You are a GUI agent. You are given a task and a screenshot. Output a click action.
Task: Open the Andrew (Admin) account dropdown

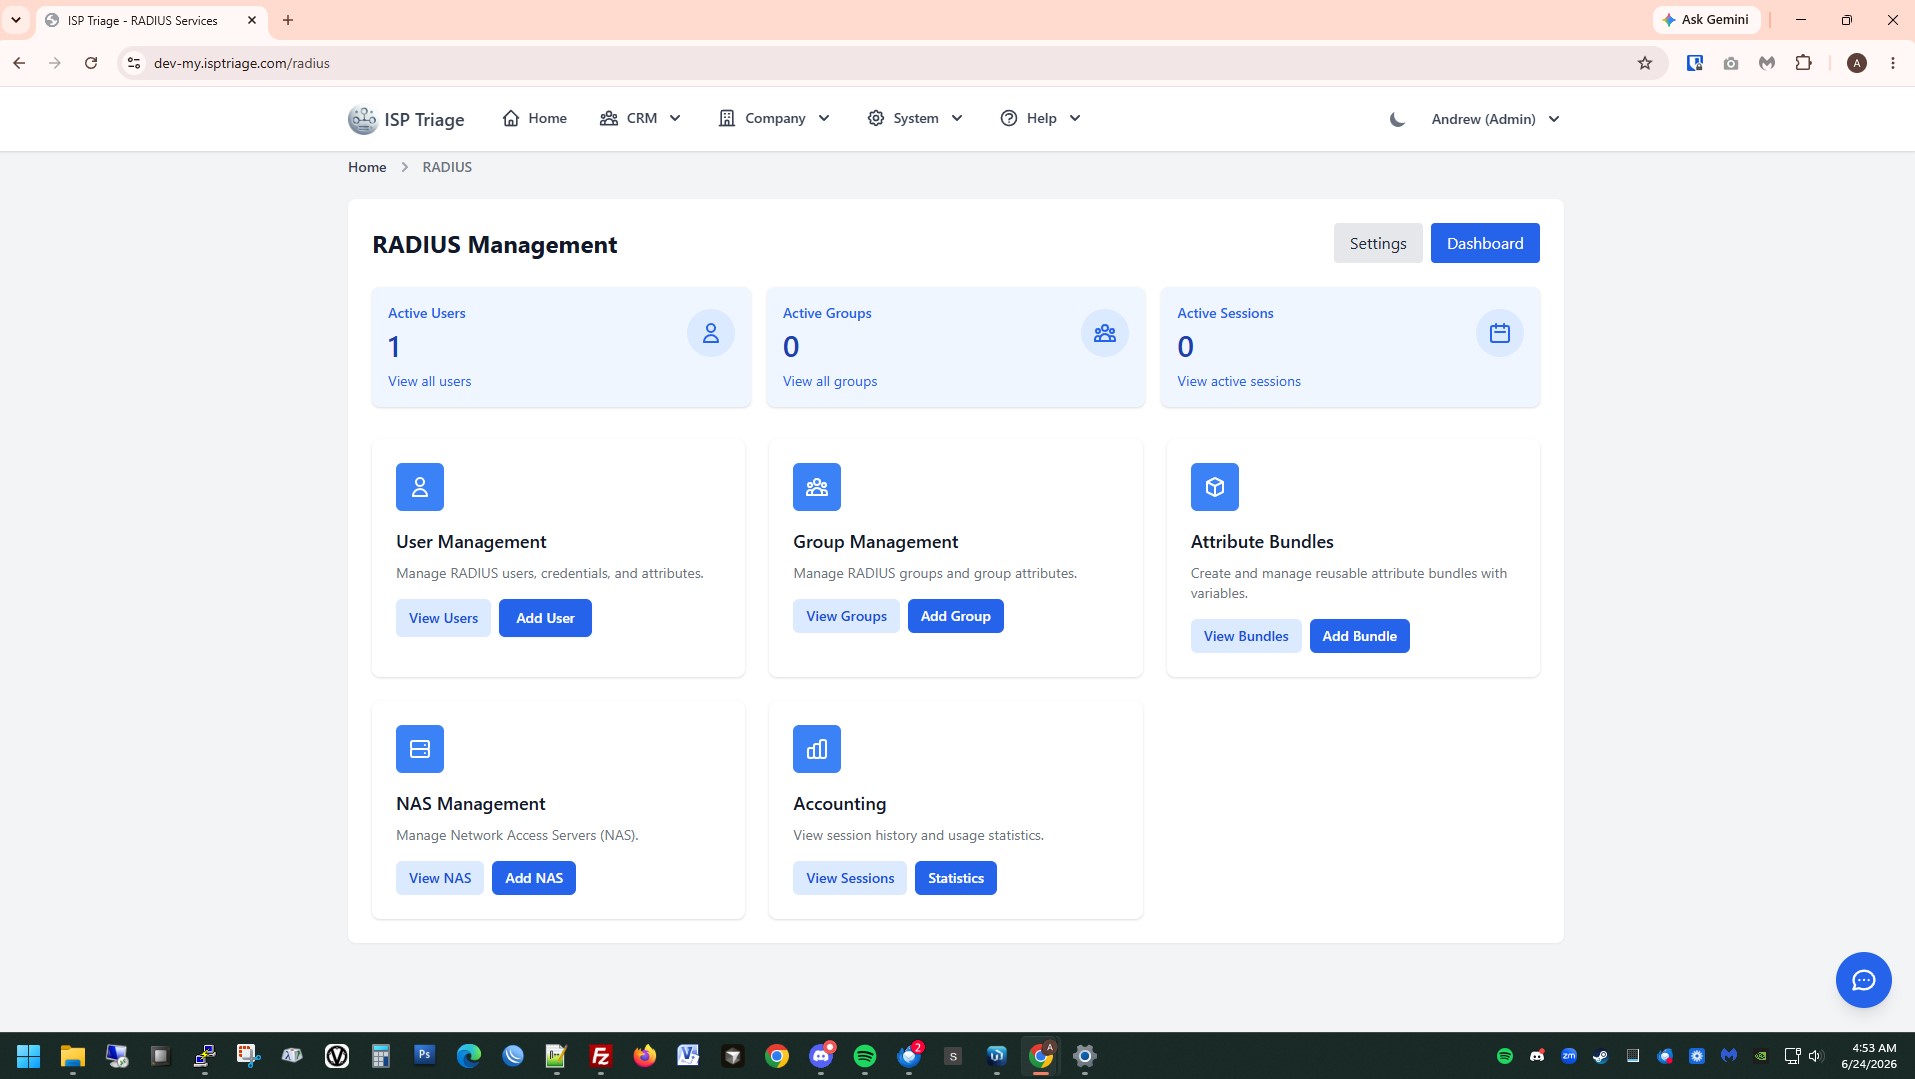tap(1496, 119)
